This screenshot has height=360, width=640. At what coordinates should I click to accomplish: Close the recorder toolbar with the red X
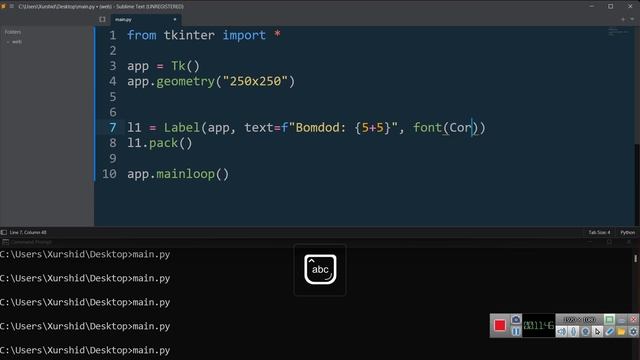point(633,319)
